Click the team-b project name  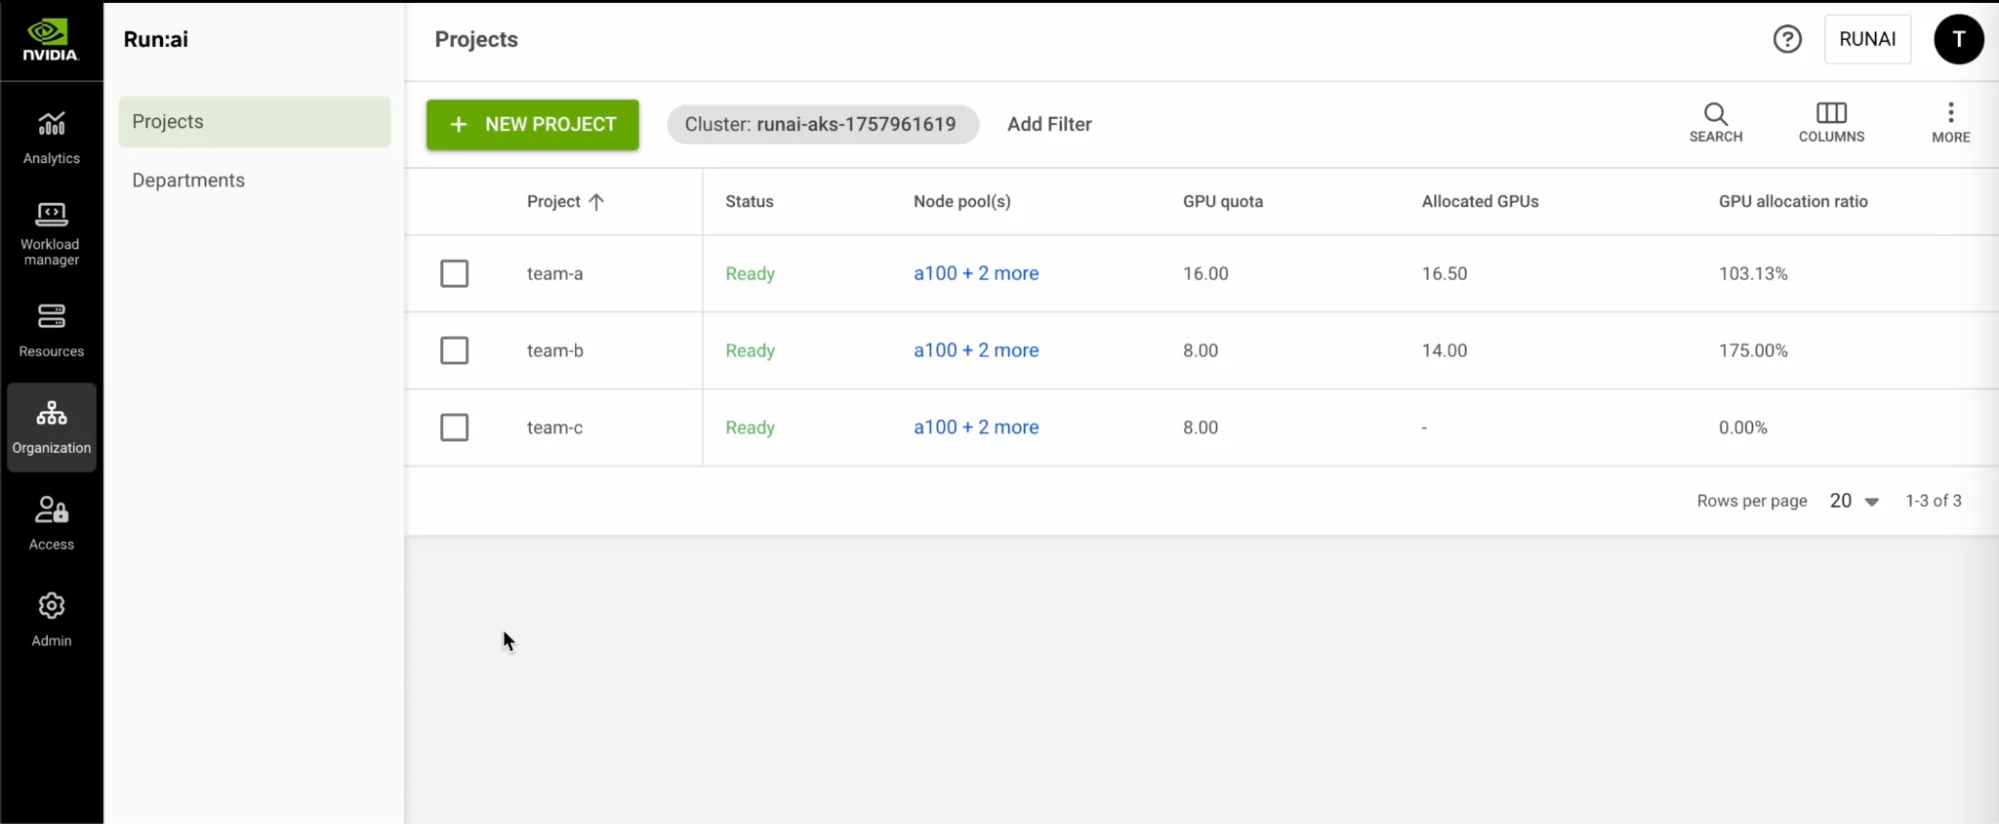tap(555, 351)
